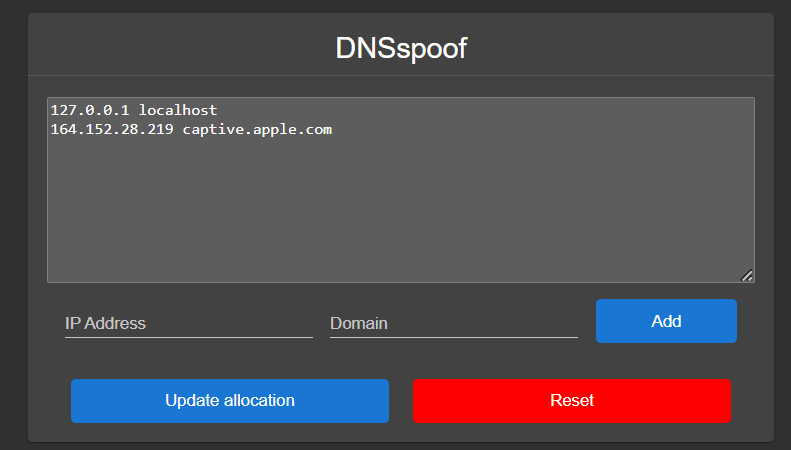Click the underline beneath Domain field

[x=453, y=337]
